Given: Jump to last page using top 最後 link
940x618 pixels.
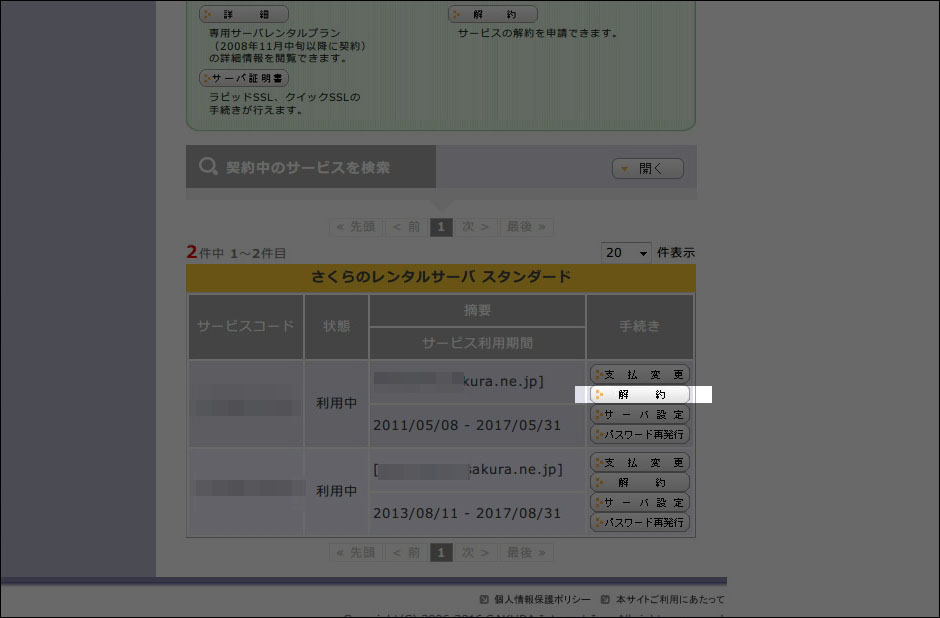Looking at the screenshot, I should [526, 227].
